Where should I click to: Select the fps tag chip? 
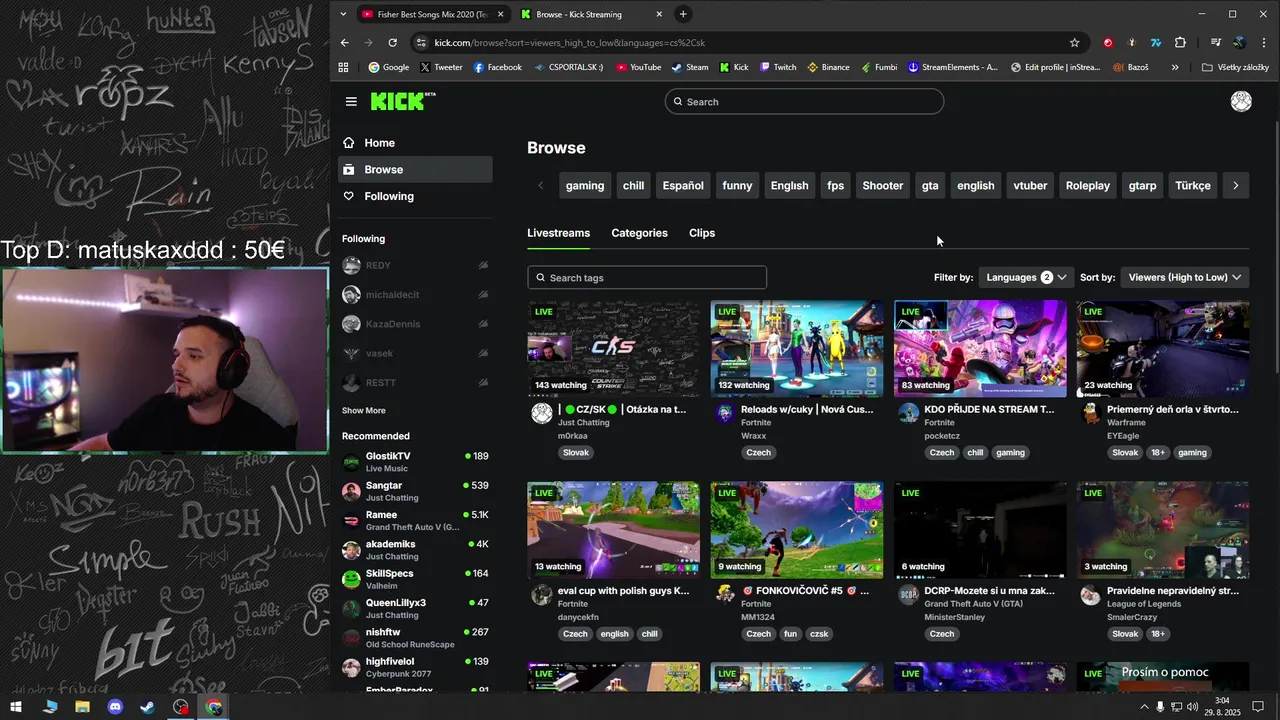836,186
